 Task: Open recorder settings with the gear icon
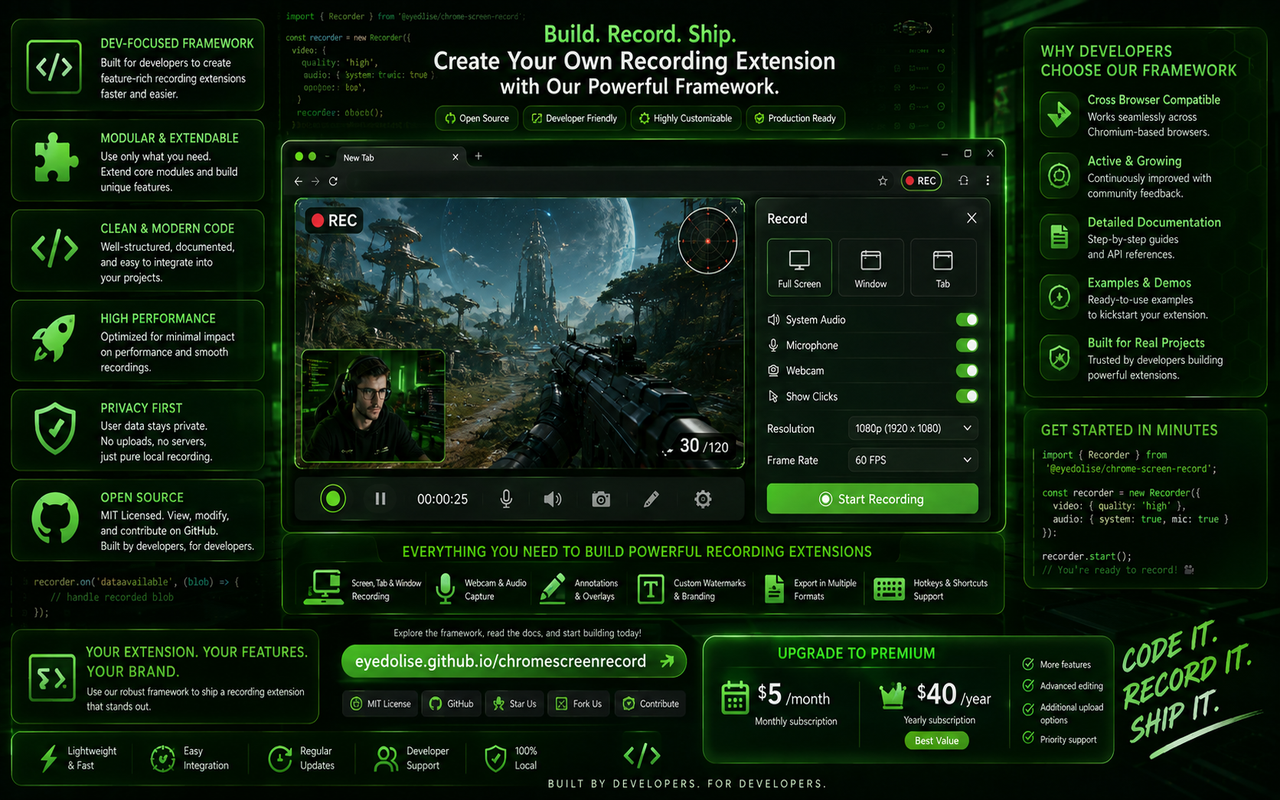pyautogui.click(x=703, y=498)
